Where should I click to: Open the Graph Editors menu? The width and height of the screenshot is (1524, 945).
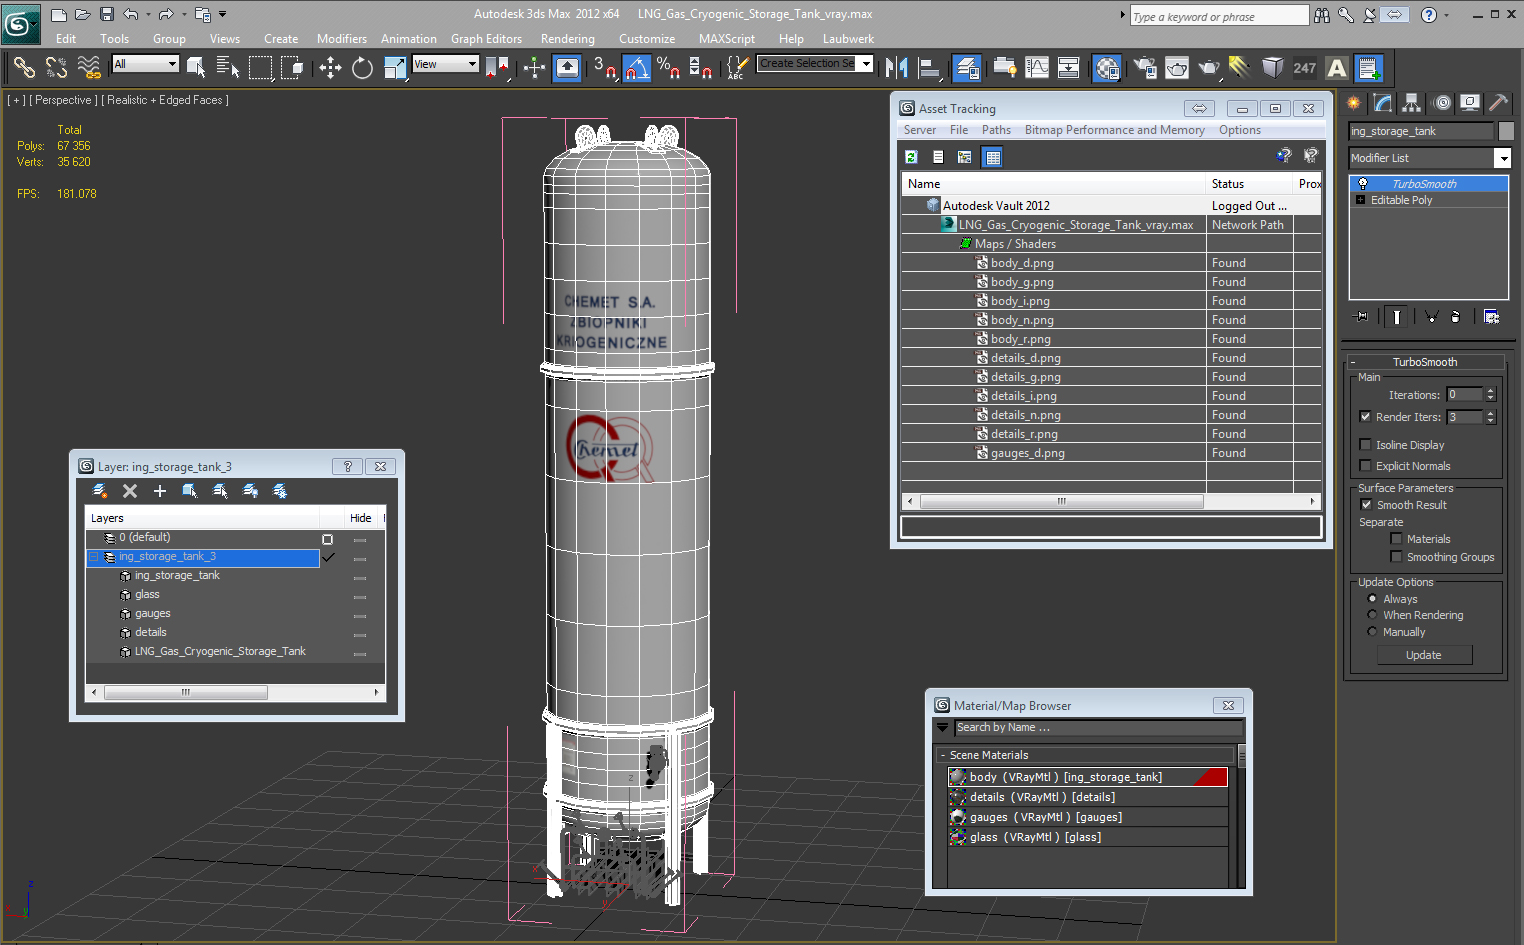(x=486, y=39)
